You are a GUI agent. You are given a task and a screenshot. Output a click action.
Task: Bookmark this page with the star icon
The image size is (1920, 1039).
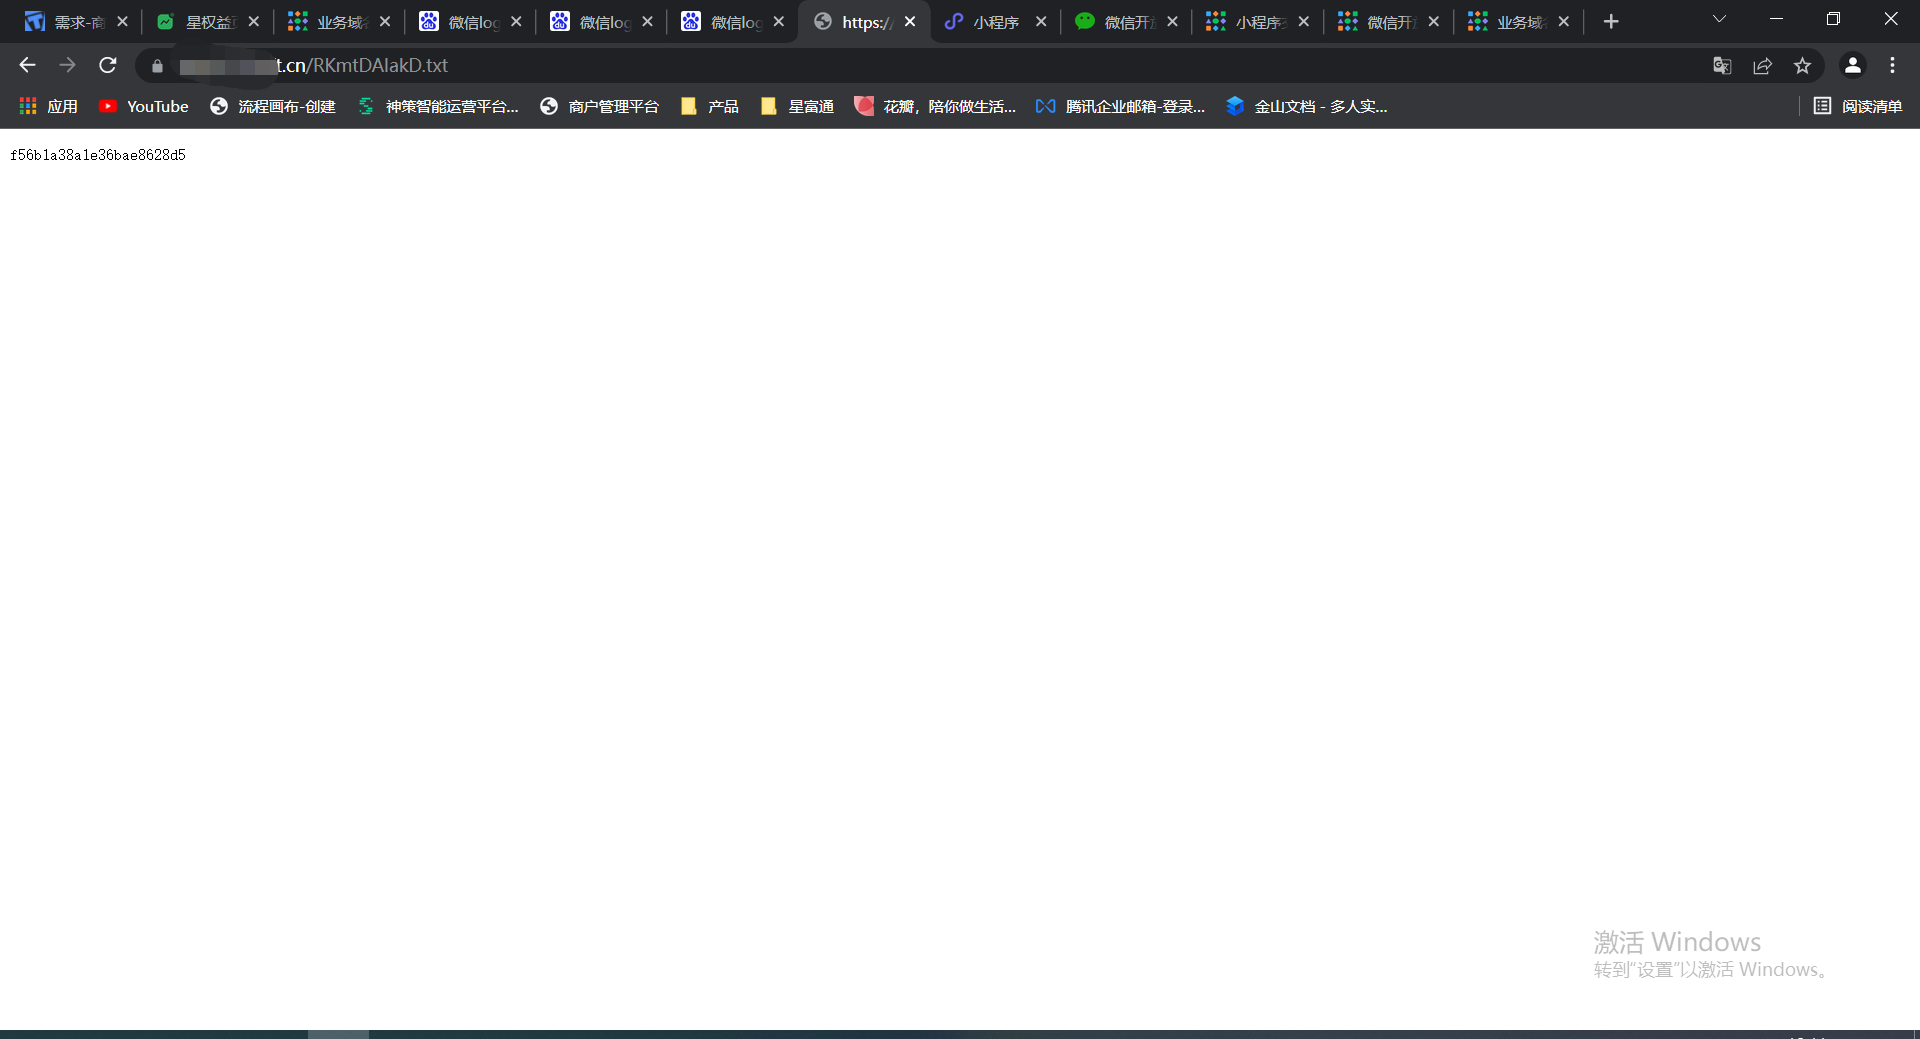pyautogui.click(x=1802, y=66)
